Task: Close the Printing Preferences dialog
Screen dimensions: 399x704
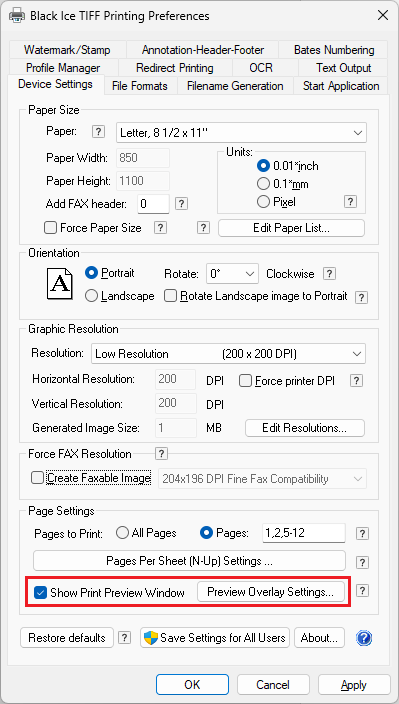Action: pyautogui.click(x=383, y=16)
